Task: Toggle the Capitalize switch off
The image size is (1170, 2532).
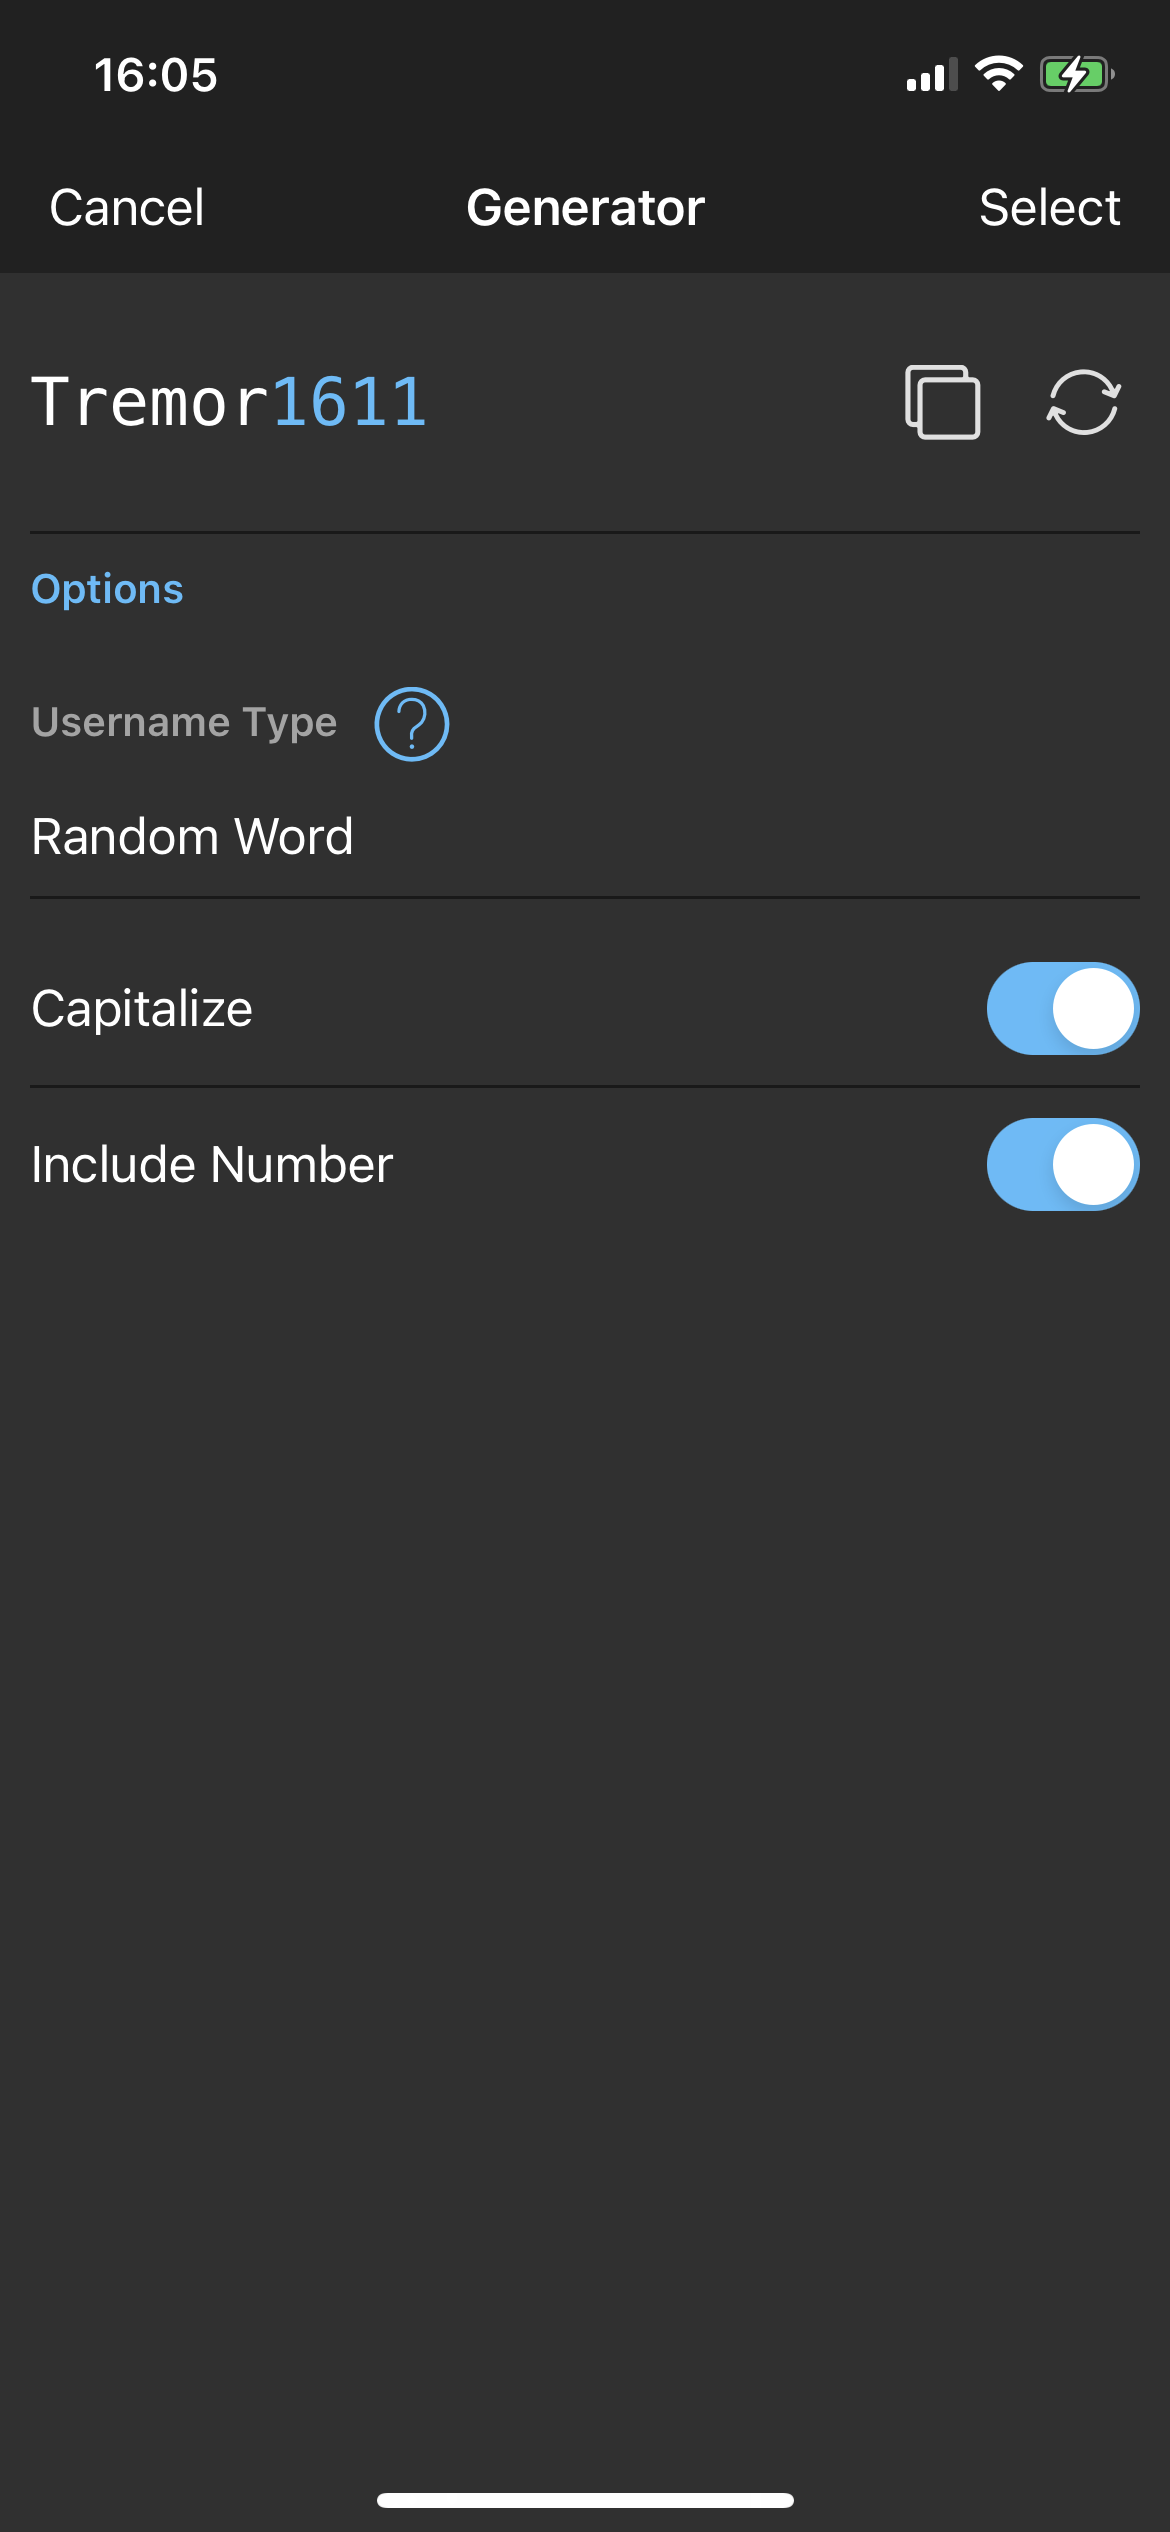Action: 1062,1008
